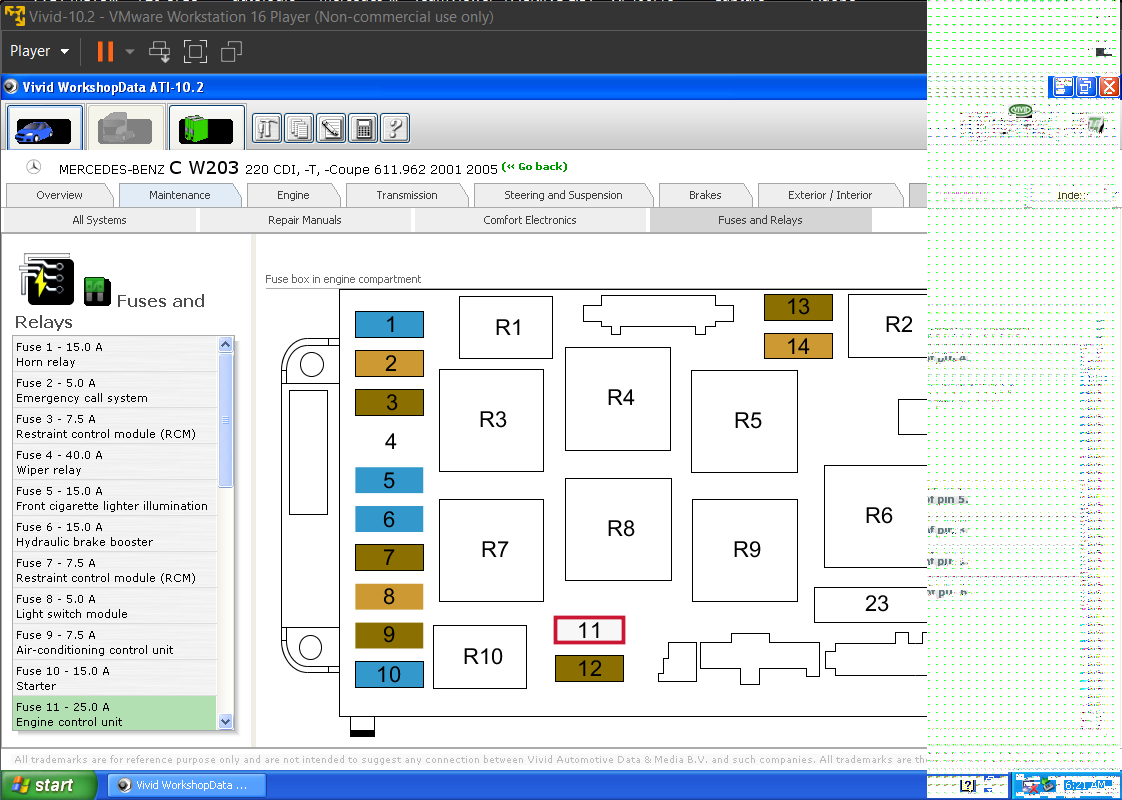Select the Comfort Electronics sub-tab
Image resolution: width=1122 pixels, height=800 pixels.
click(x=530, y=220)
